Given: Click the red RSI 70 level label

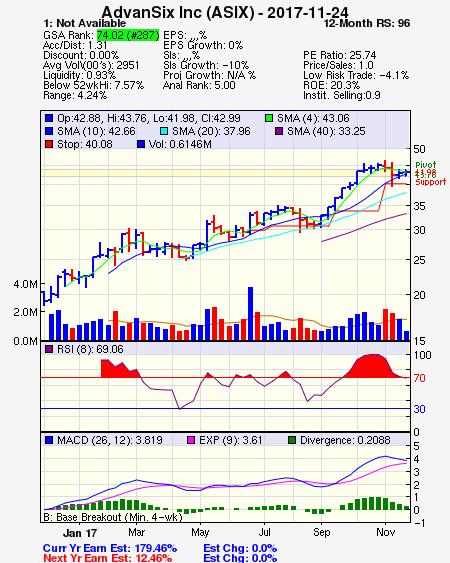Looking at the screenshot, I should pyautogui.click(x=419, y=378).
